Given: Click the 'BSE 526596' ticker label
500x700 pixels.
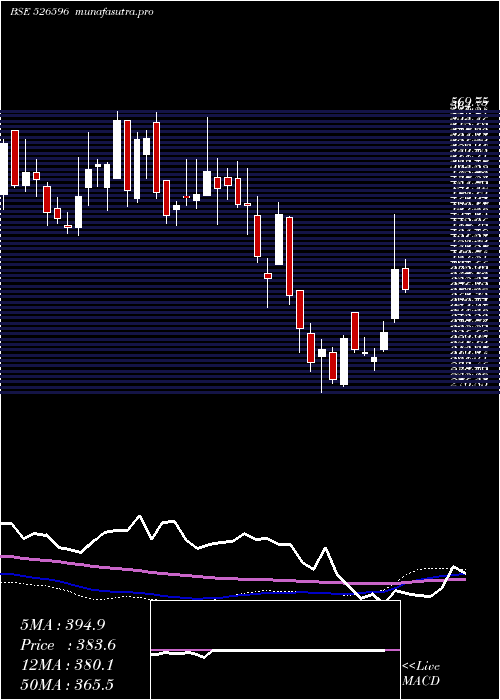Looking at the screenshot, I should click(39, 12).
